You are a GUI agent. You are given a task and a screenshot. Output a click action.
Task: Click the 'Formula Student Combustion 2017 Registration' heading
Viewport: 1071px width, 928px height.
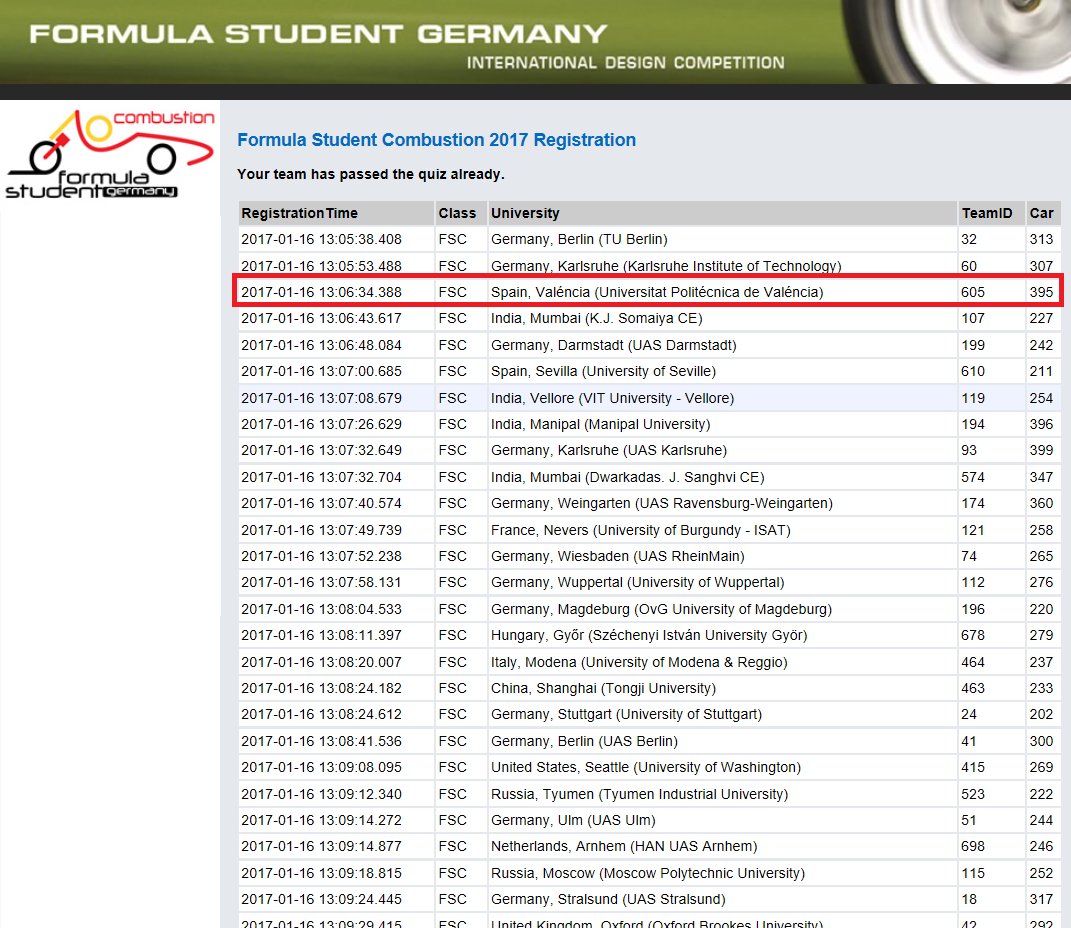(x=436, y=140)
